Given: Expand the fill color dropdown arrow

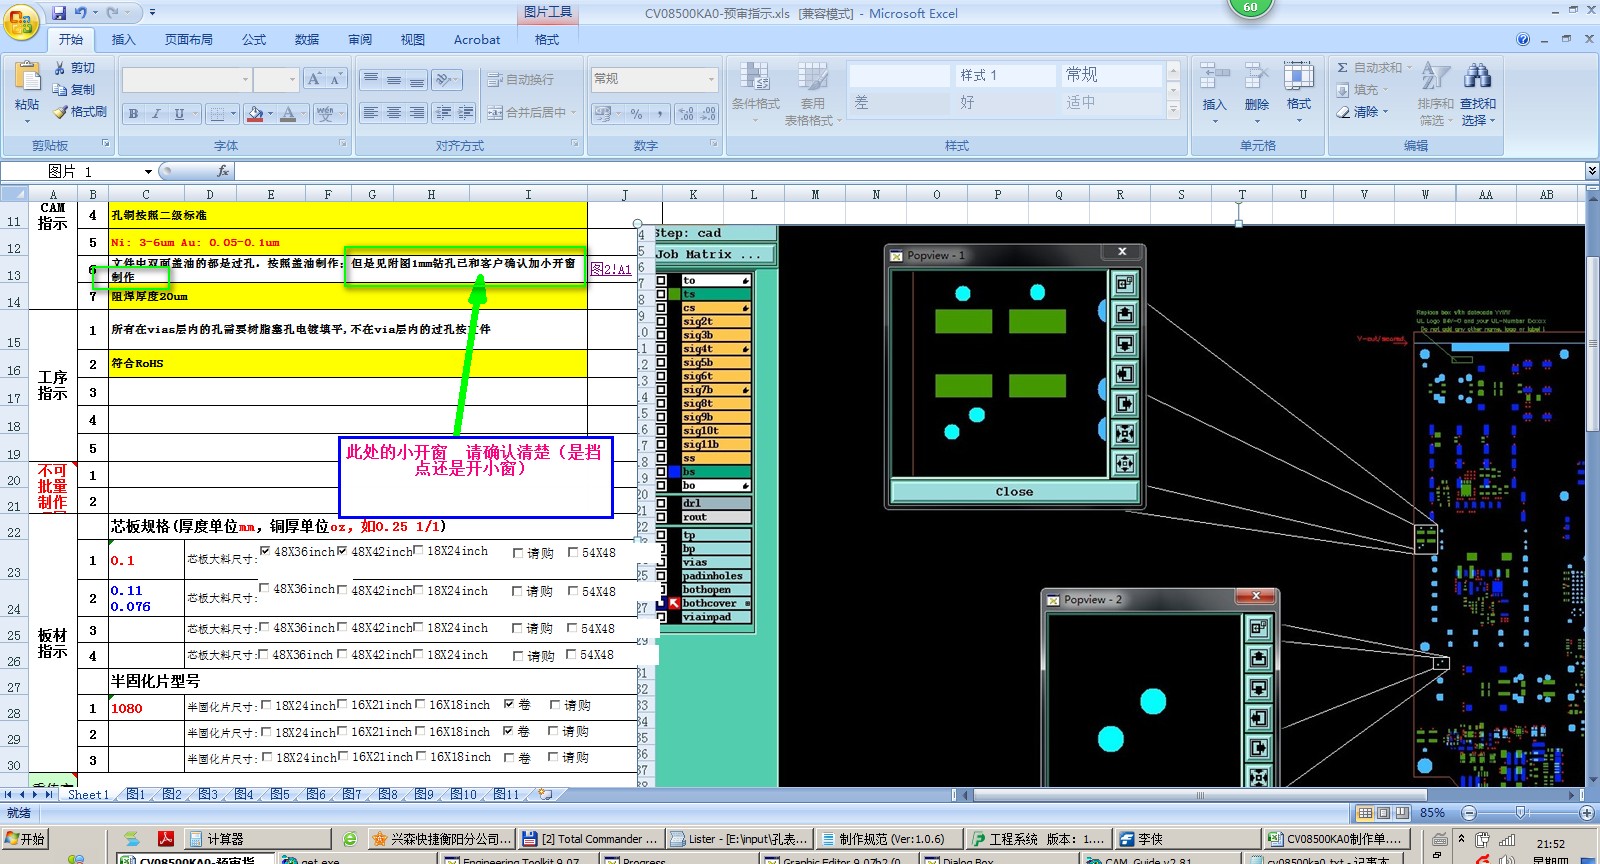Looking at the screenshot, I should pyautogui.click(x=270, y=114).
